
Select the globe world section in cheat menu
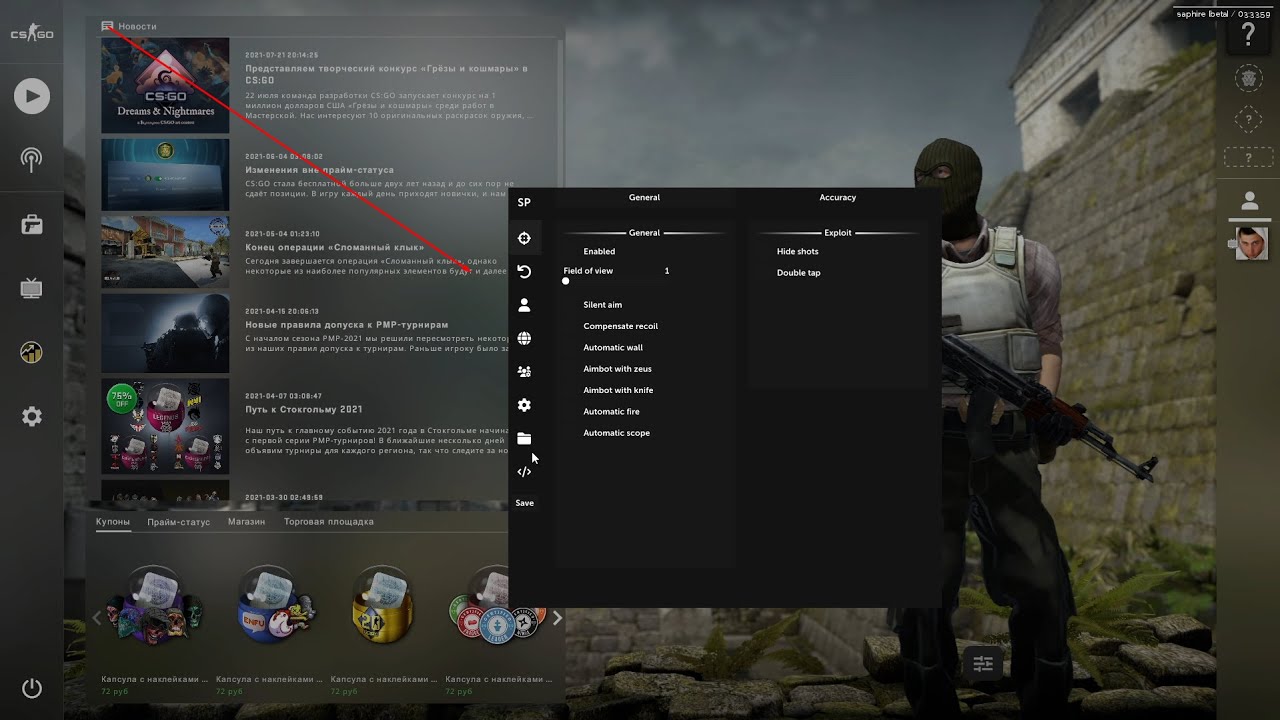tap(524, 338)
